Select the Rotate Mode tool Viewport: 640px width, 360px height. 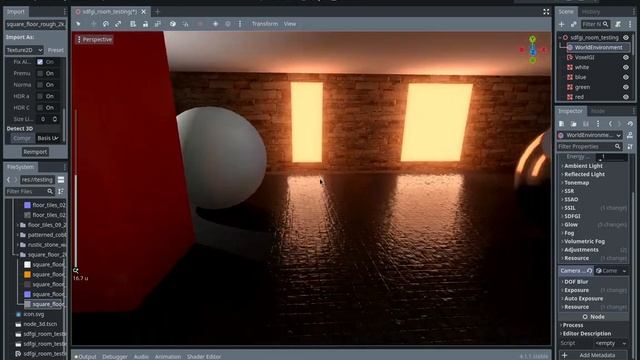106,24
